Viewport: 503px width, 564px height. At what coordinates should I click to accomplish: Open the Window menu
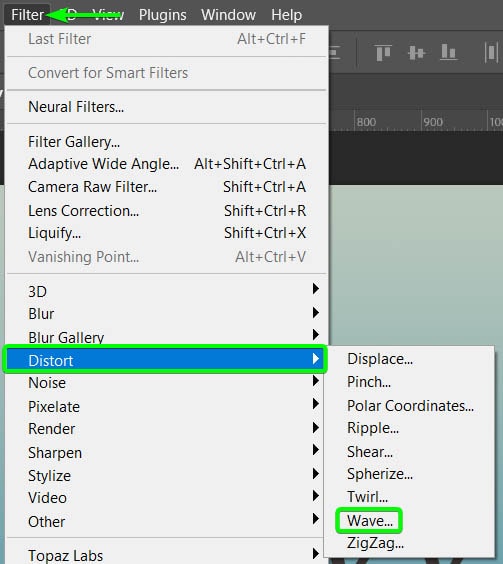[228, 15]
